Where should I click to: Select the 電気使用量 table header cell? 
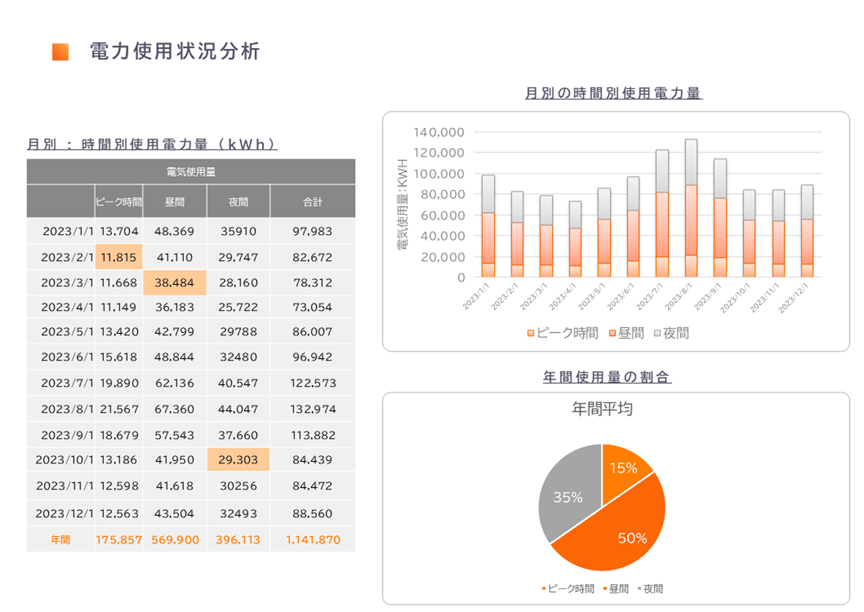pyautogui.click(x=191, y=172)
